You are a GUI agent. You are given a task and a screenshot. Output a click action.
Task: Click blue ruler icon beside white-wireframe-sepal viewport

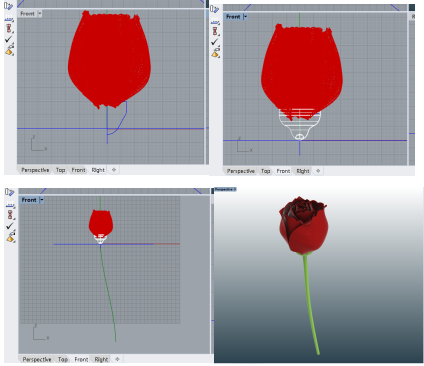215,9
